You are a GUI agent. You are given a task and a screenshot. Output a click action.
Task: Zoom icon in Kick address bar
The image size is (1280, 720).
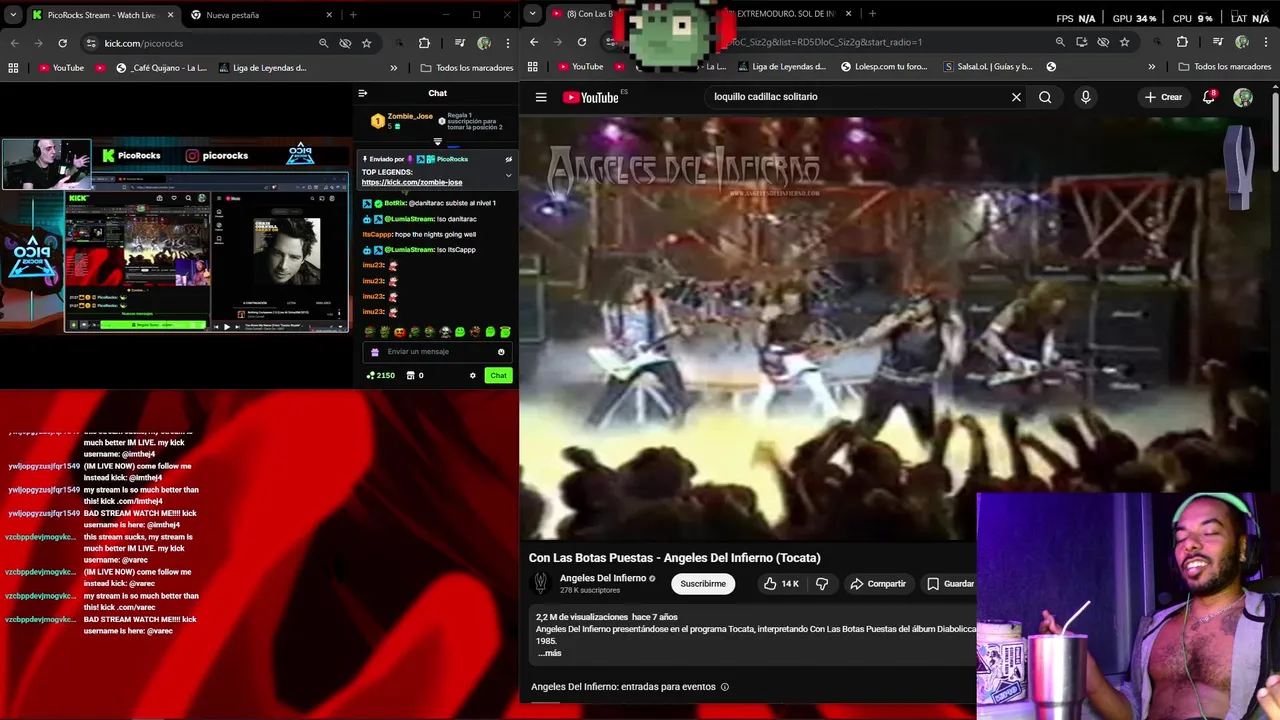(x=323, y=43)
